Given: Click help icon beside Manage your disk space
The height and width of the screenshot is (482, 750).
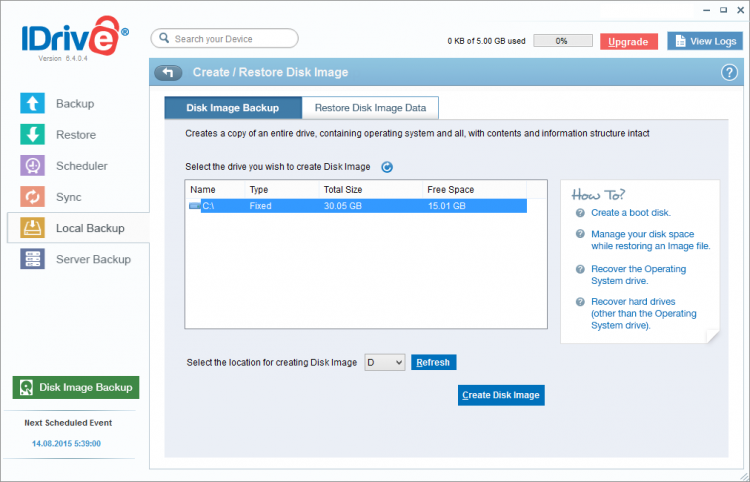Looking at the screenshot, I should [580, 234].
